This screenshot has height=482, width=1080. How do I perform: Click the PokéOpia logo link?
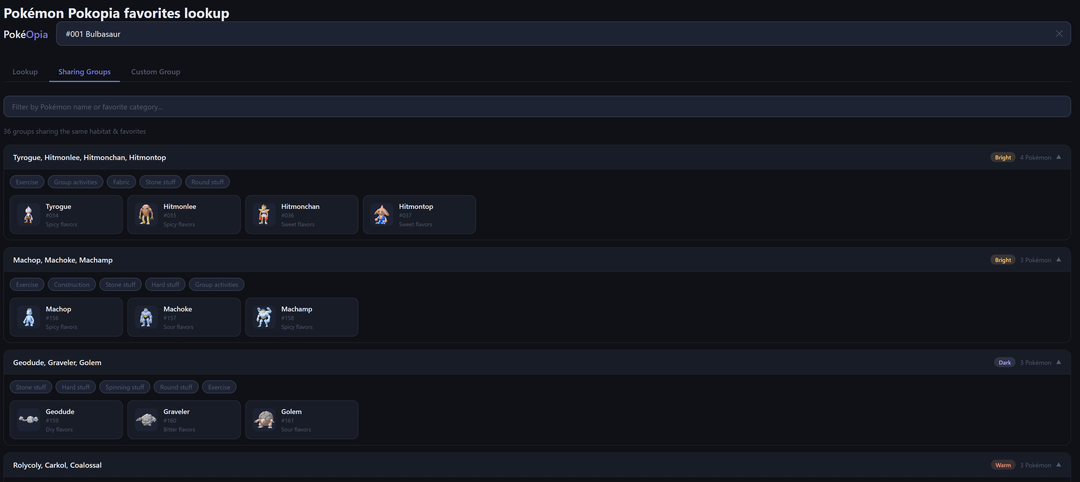[x=26, y=34]
